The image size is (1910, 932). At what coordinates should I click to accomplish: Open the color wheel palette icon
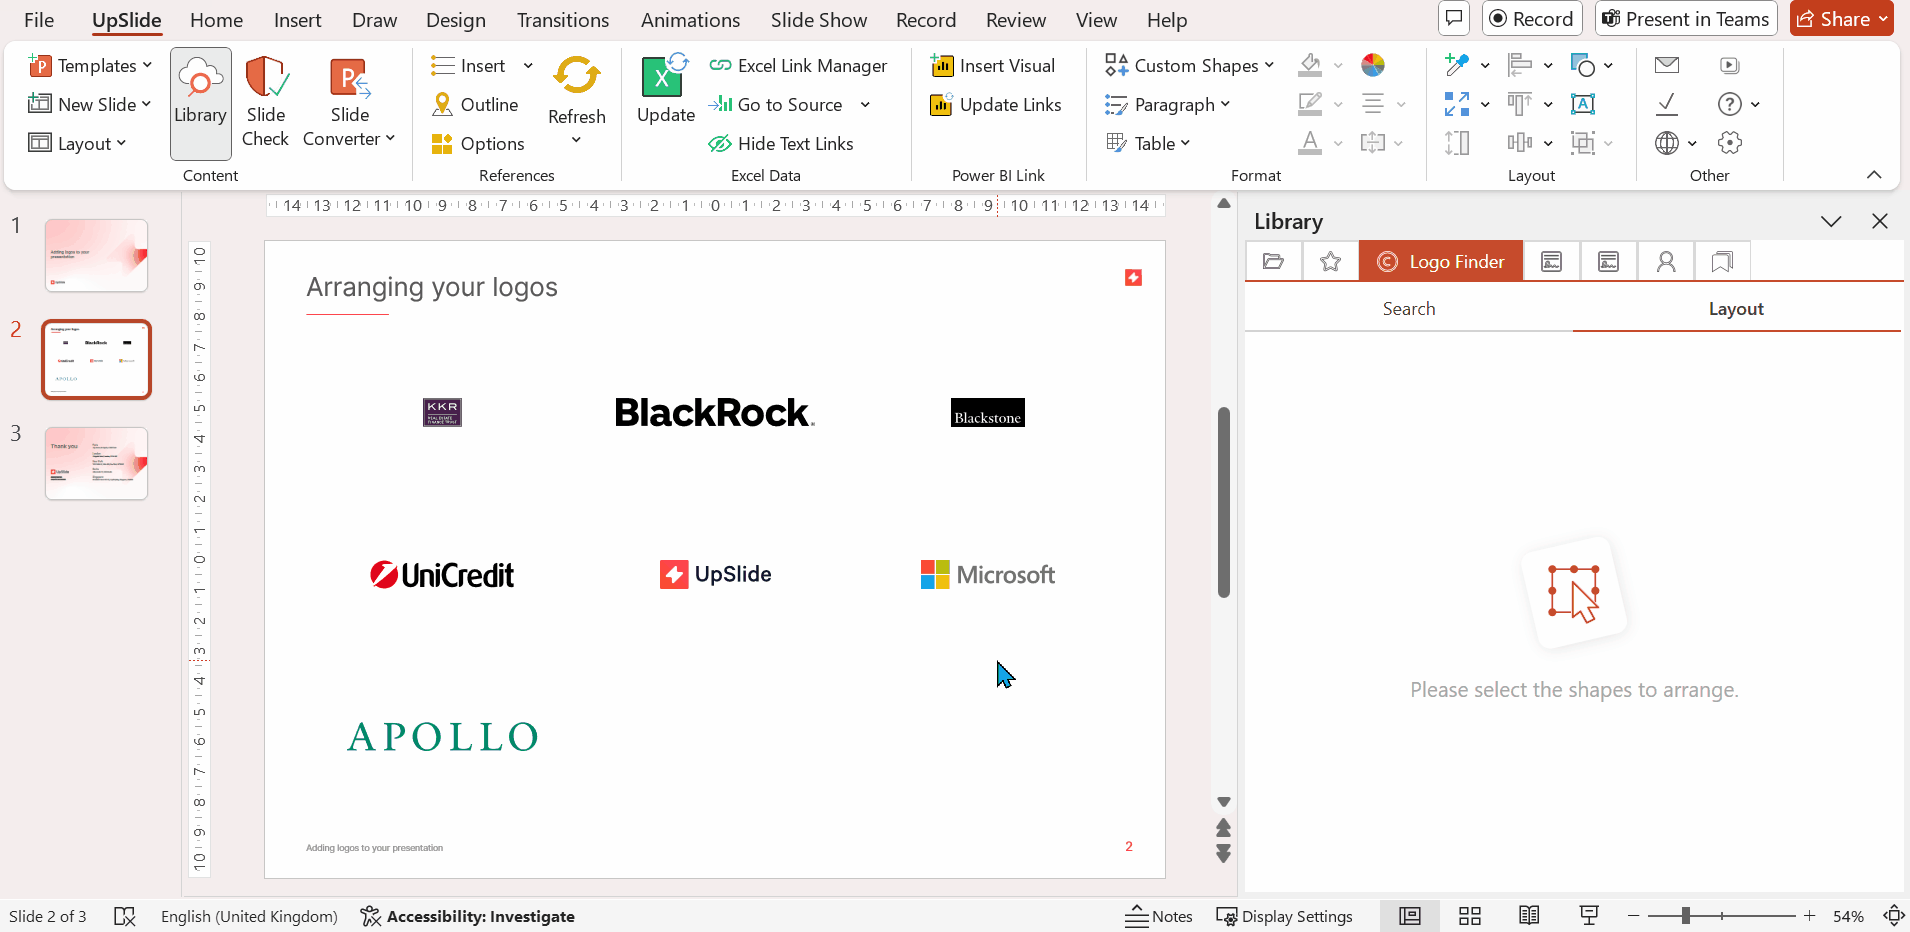(1373, 65)
